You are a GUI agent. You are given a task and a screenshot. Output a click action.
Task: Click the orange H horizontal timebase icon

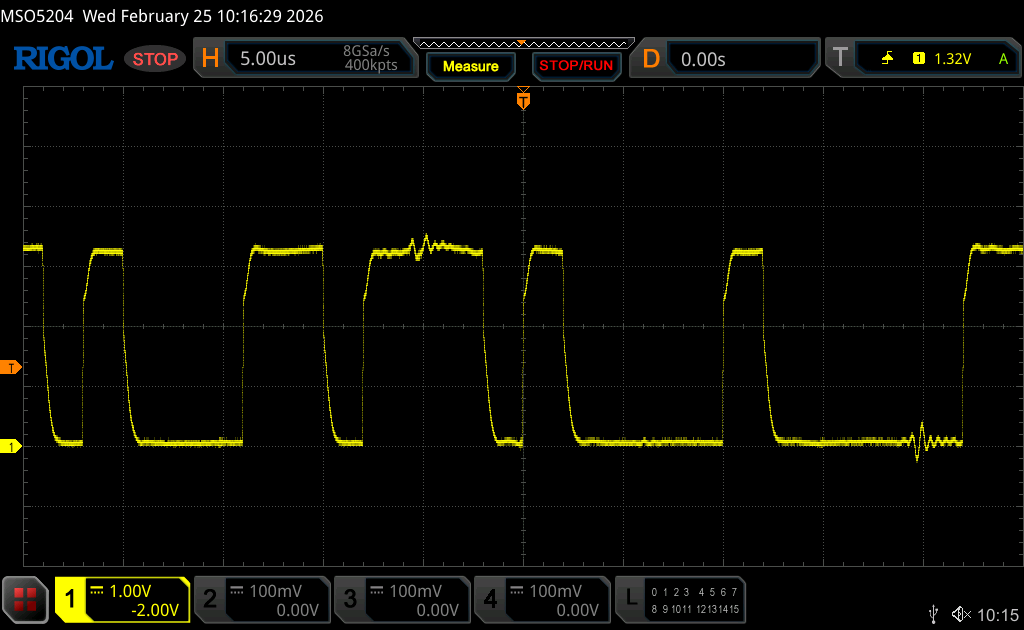[x=210, y=59]
